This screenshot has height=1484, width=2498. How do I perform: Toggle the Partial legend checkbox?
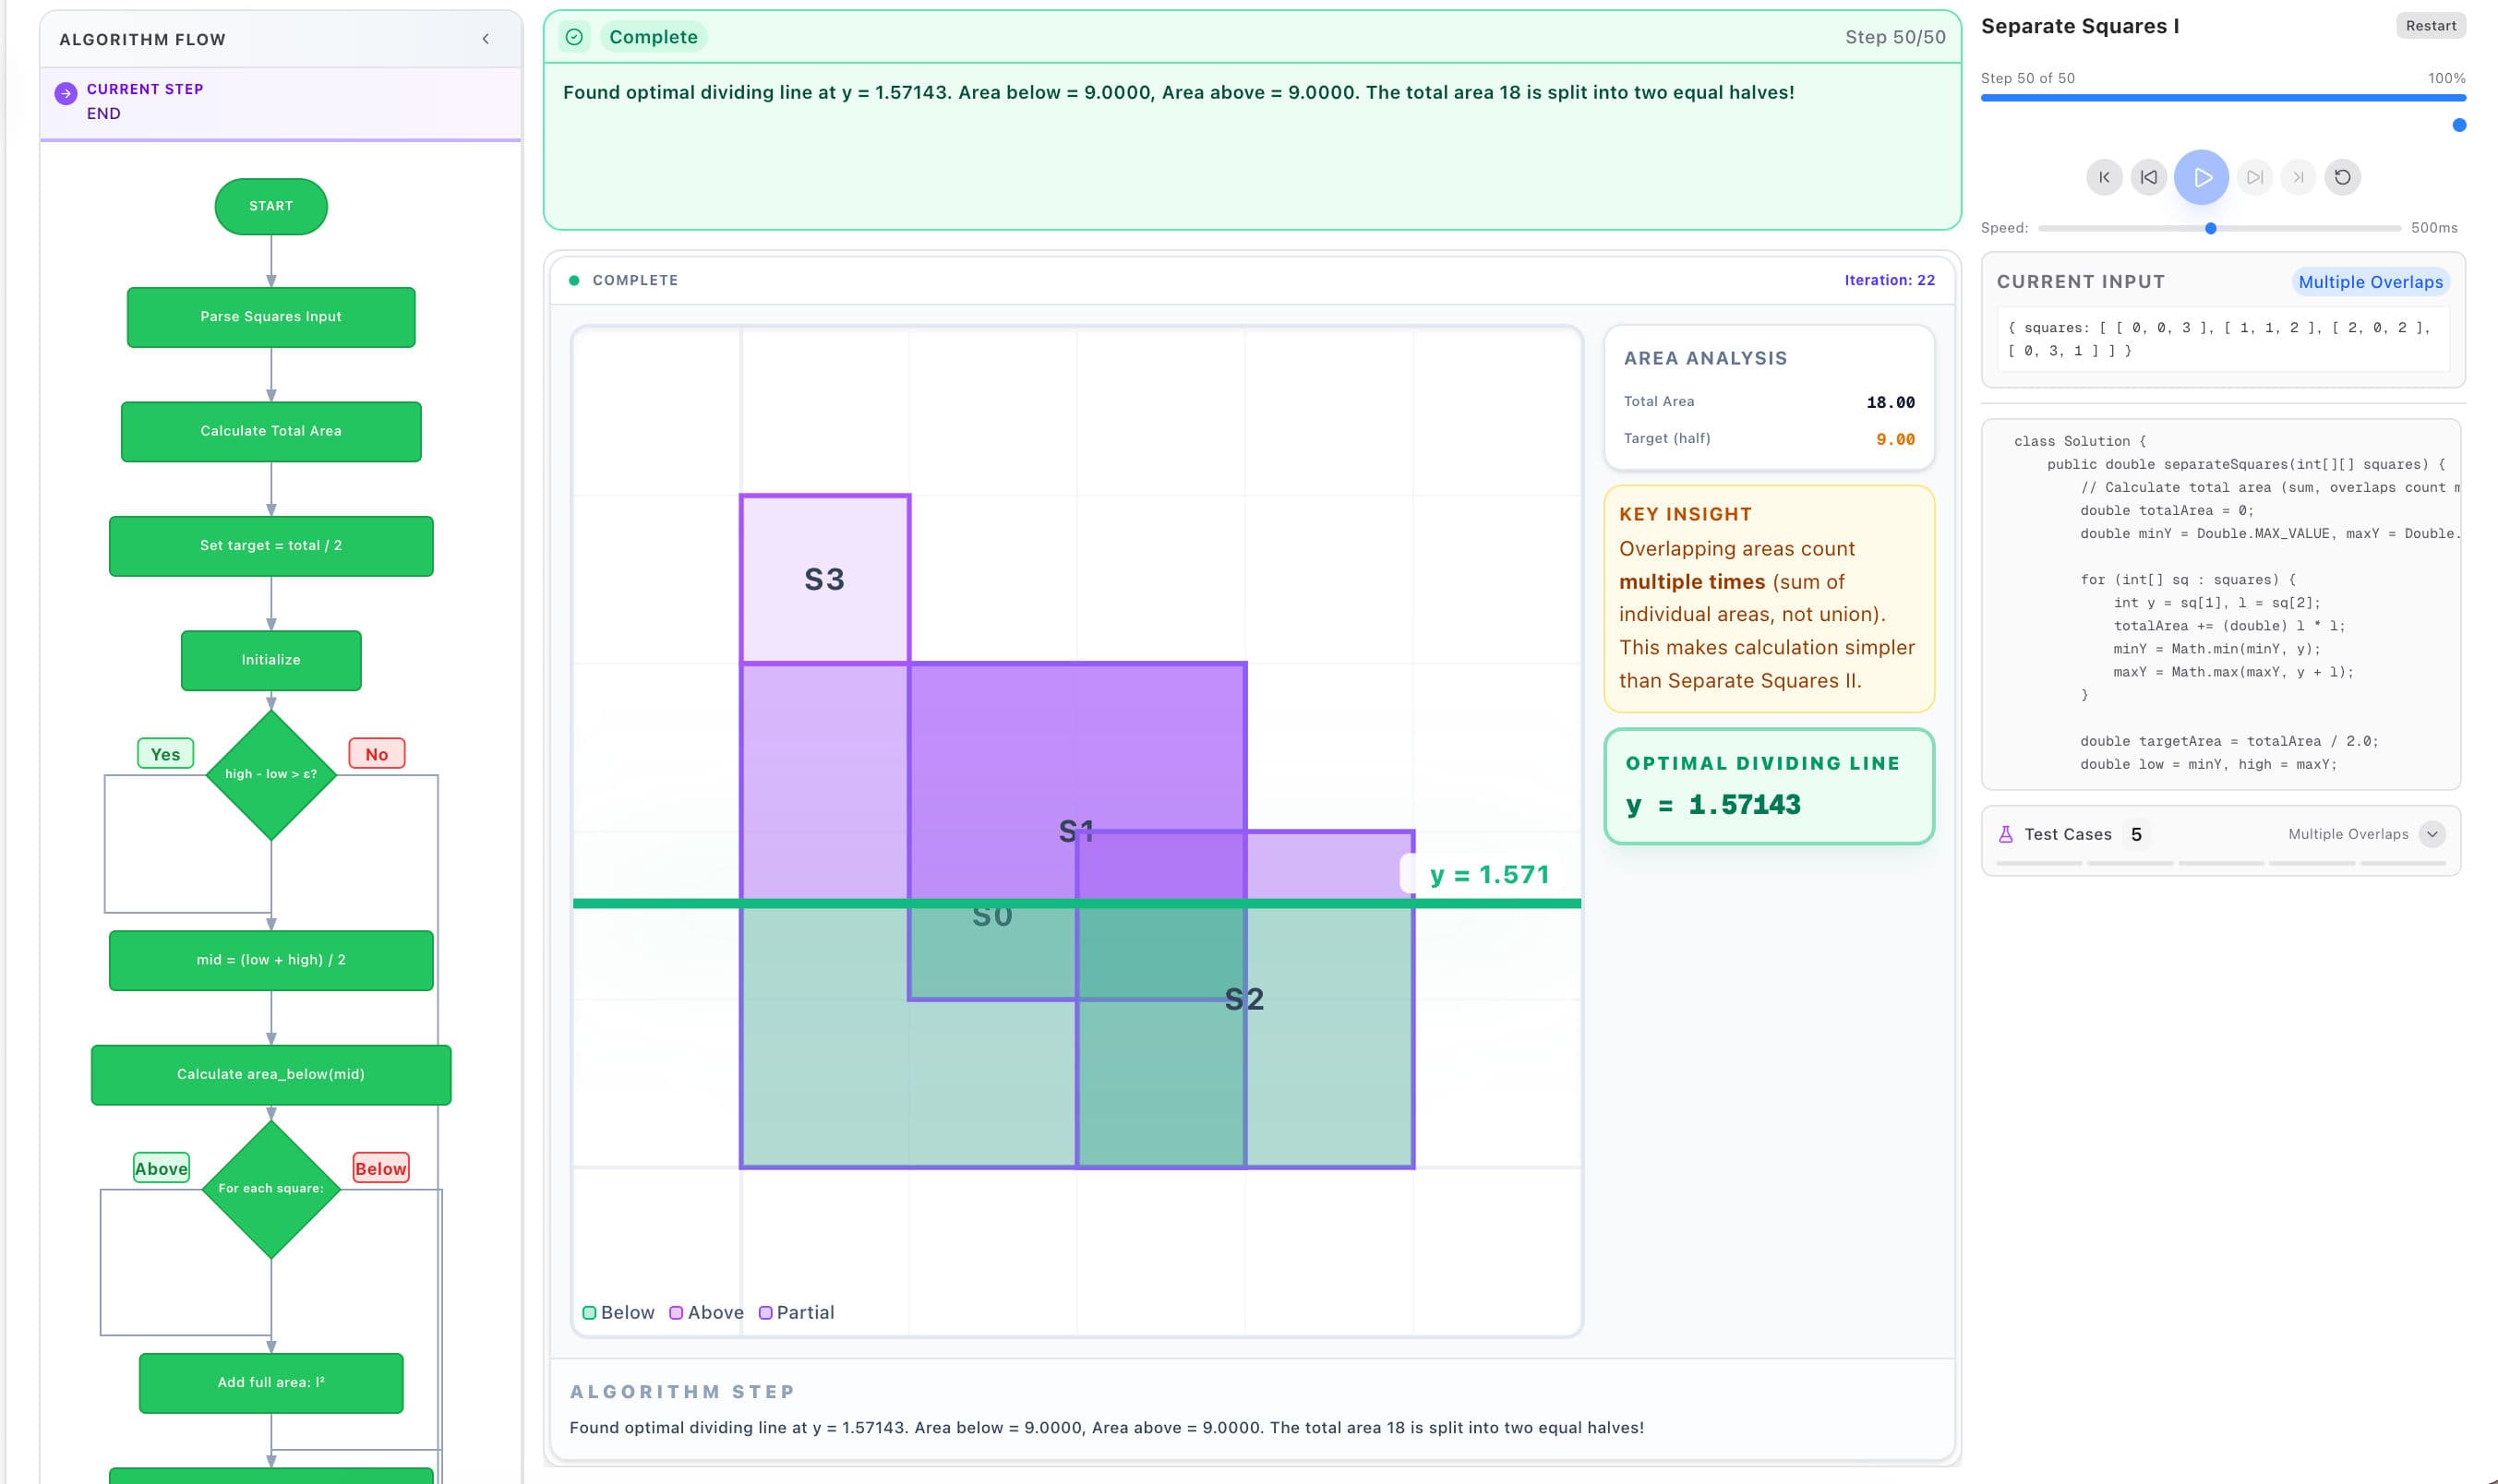766,1312
